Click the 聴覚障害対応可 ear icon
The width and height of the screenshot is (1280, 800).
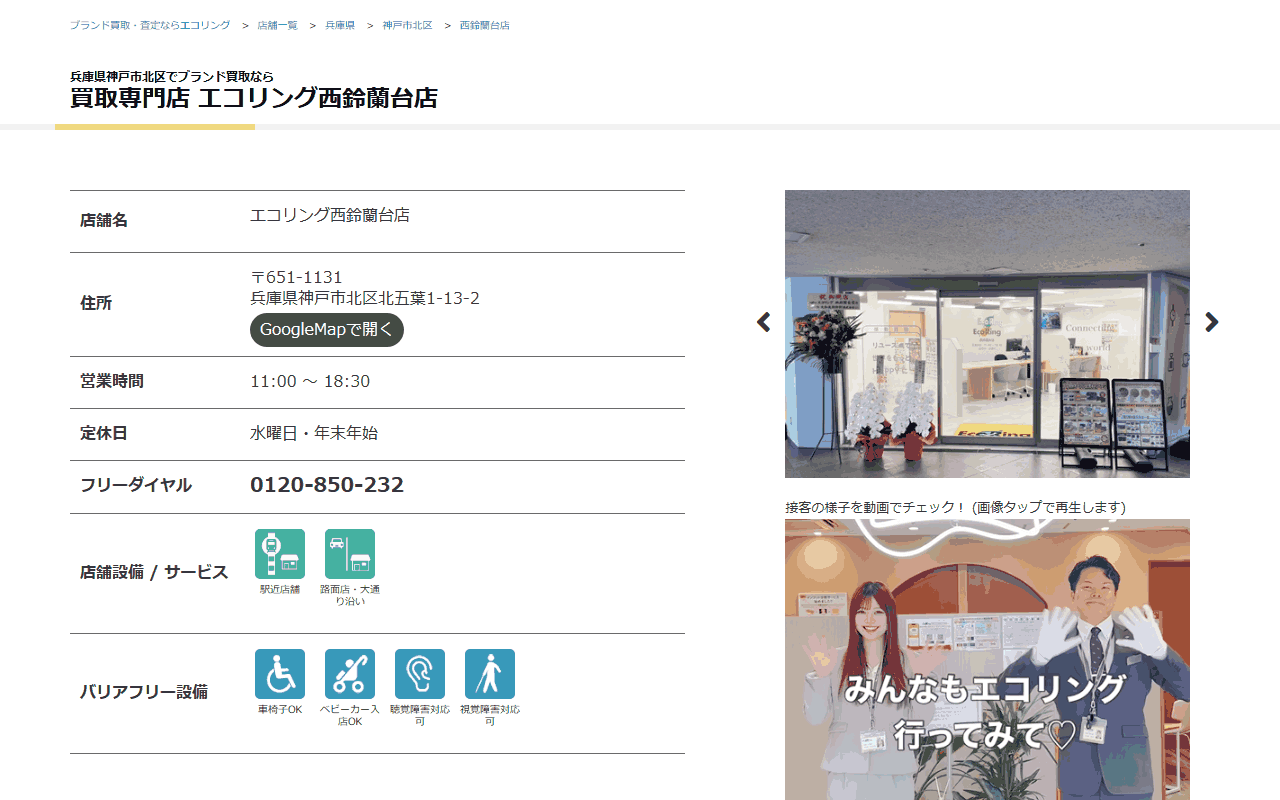click(420, 674)
